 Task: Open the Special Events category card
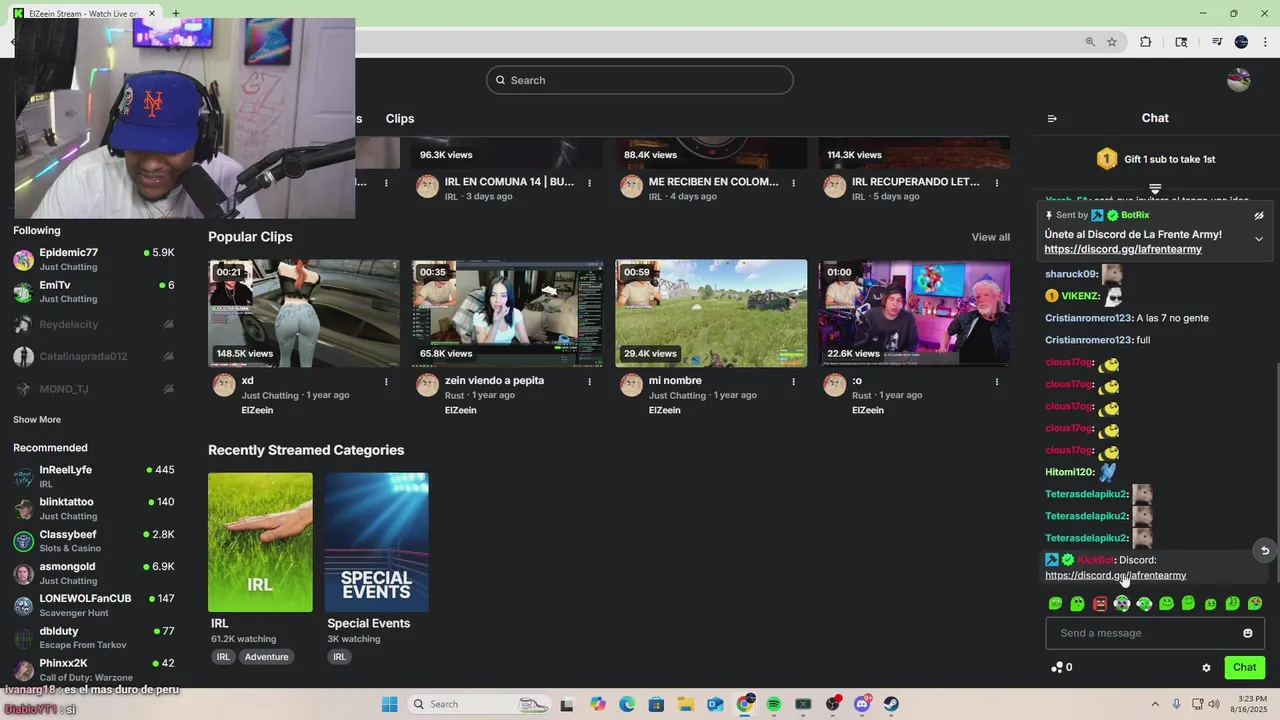pos(376,542)
